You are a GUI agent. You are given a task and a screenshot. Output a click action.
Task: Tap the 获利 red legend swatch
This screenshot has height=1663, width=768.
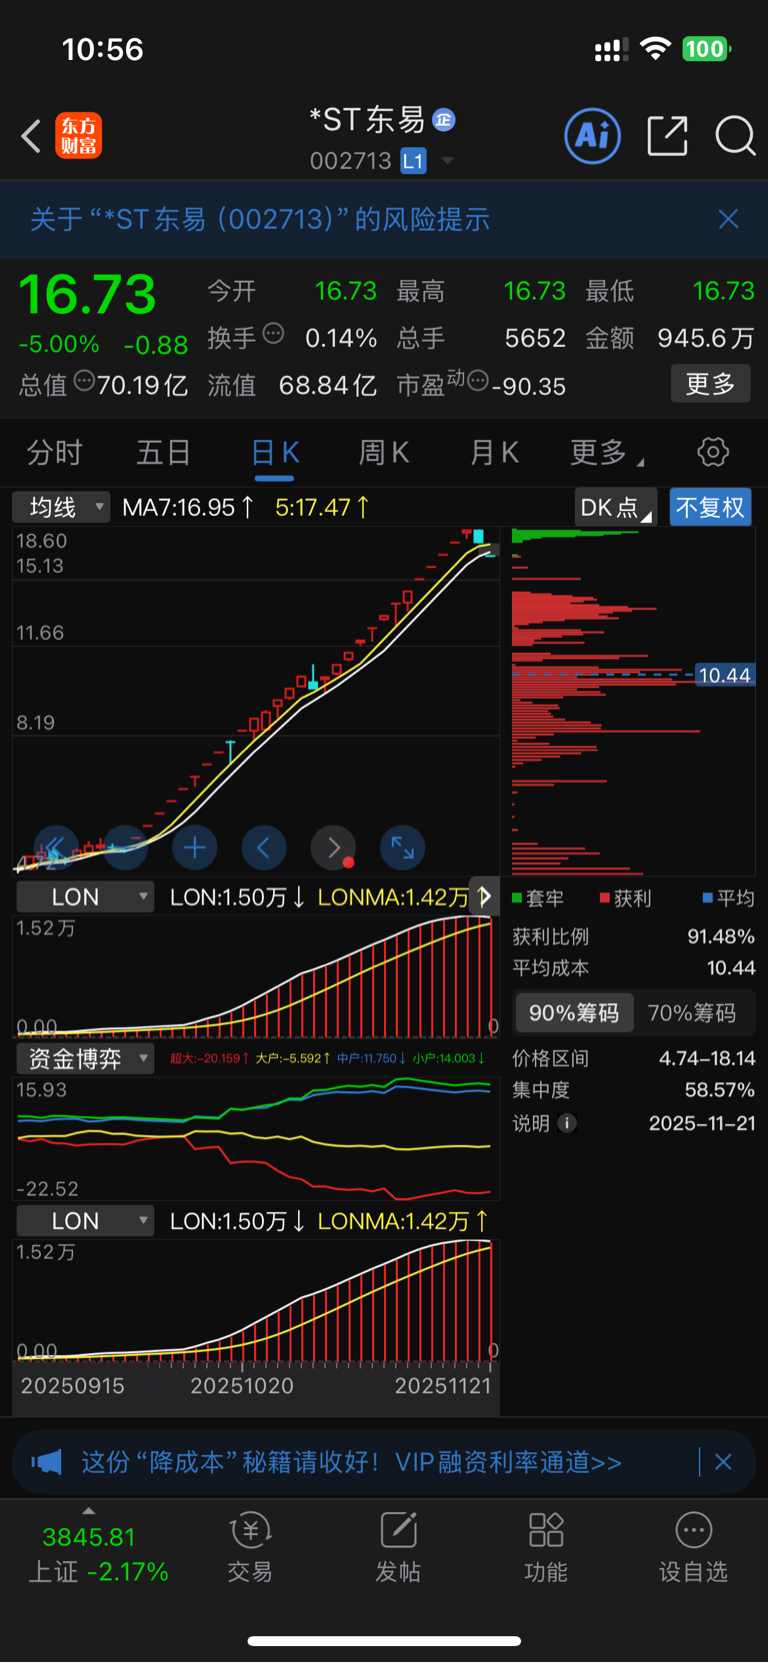[604, 898]
